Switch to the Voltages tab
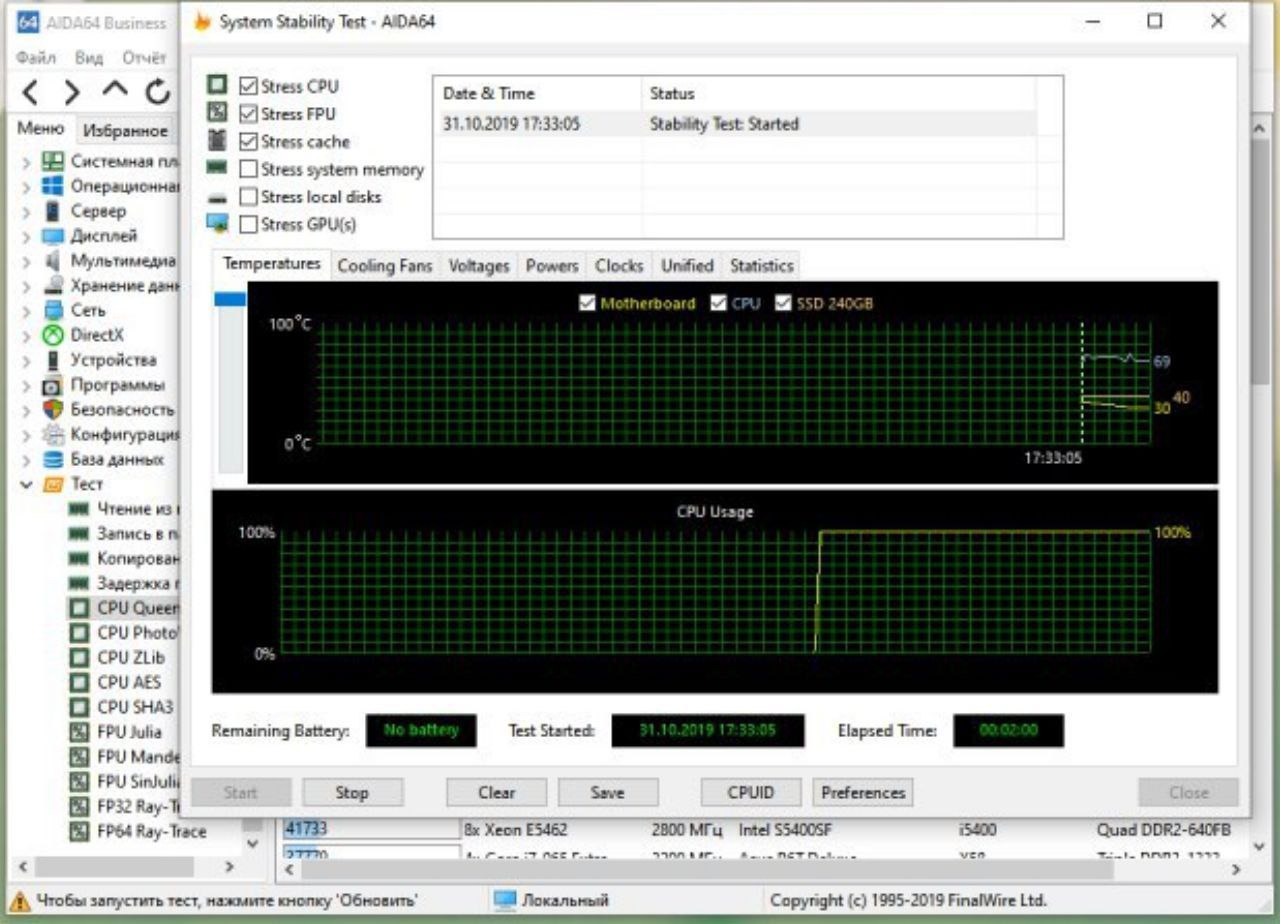Viewport: 1280px width, 924px height. click(x=479, y=266)
